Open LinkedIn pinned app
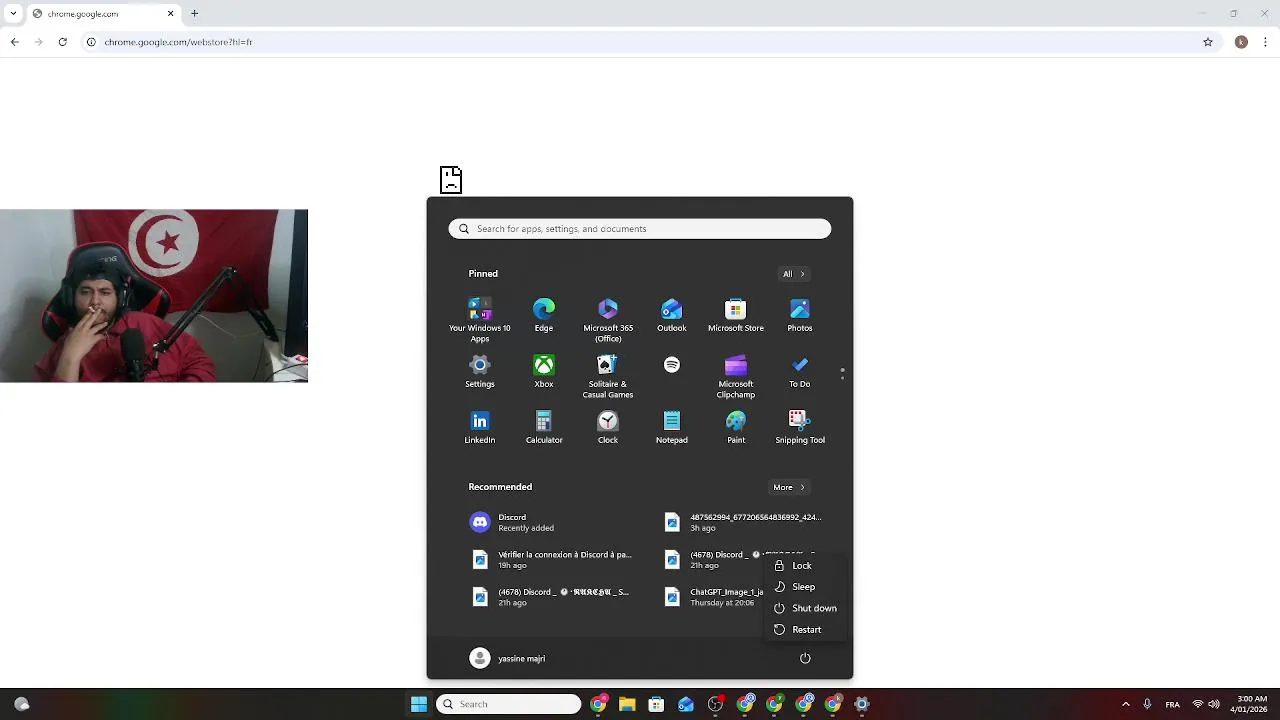 (x=480, y=427)
